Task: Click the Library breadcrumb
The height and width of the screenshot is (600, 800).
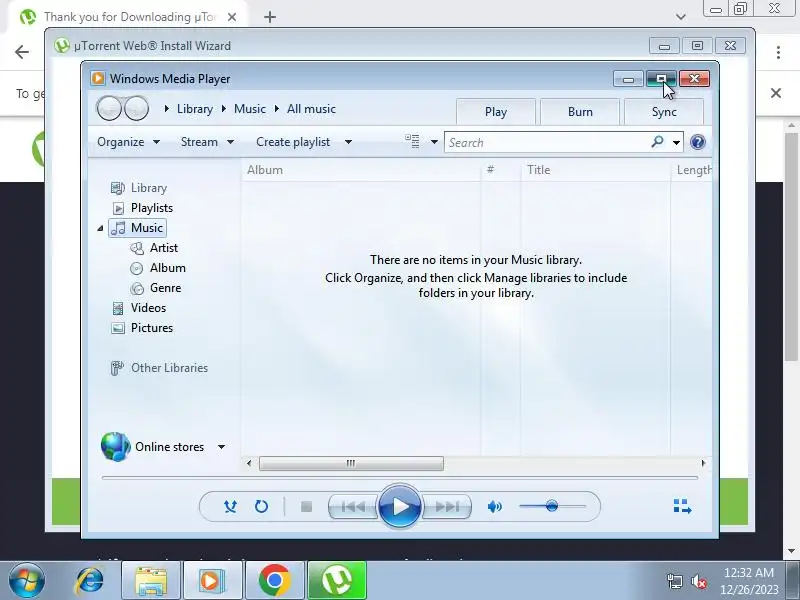Action: pos(195,109)
